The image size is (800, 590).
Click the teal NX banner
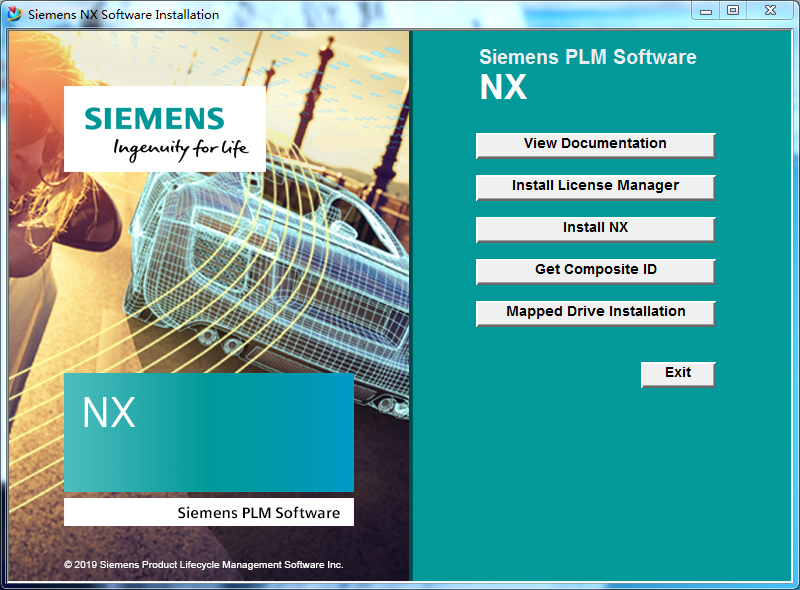coord(209,432)
